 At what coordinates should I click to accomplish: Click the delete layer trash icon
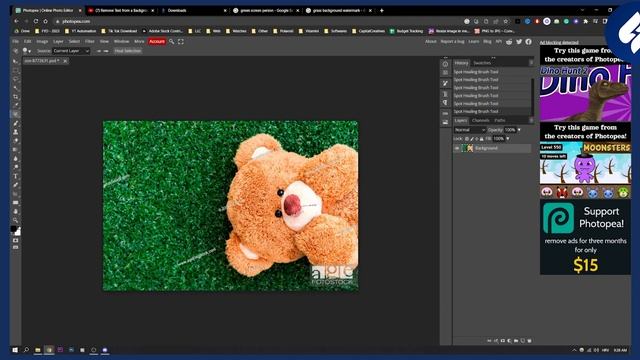click(x=529, y=340)
